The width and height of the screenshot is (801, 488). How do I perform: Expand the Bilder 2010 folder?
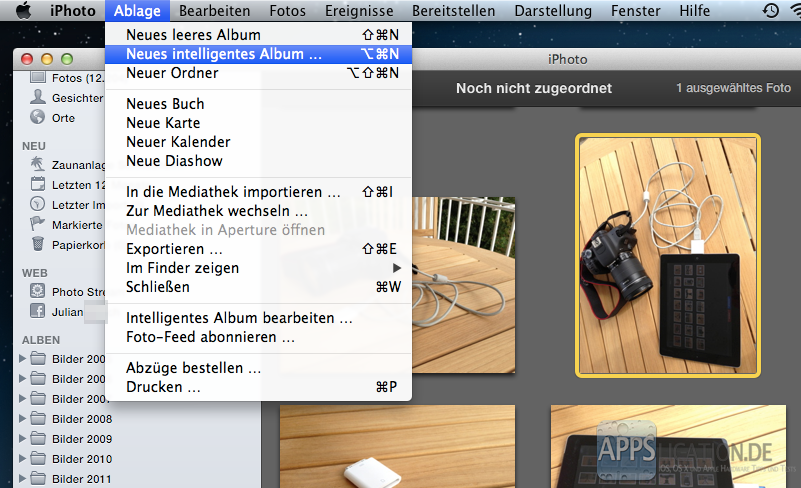pos(22,458)
